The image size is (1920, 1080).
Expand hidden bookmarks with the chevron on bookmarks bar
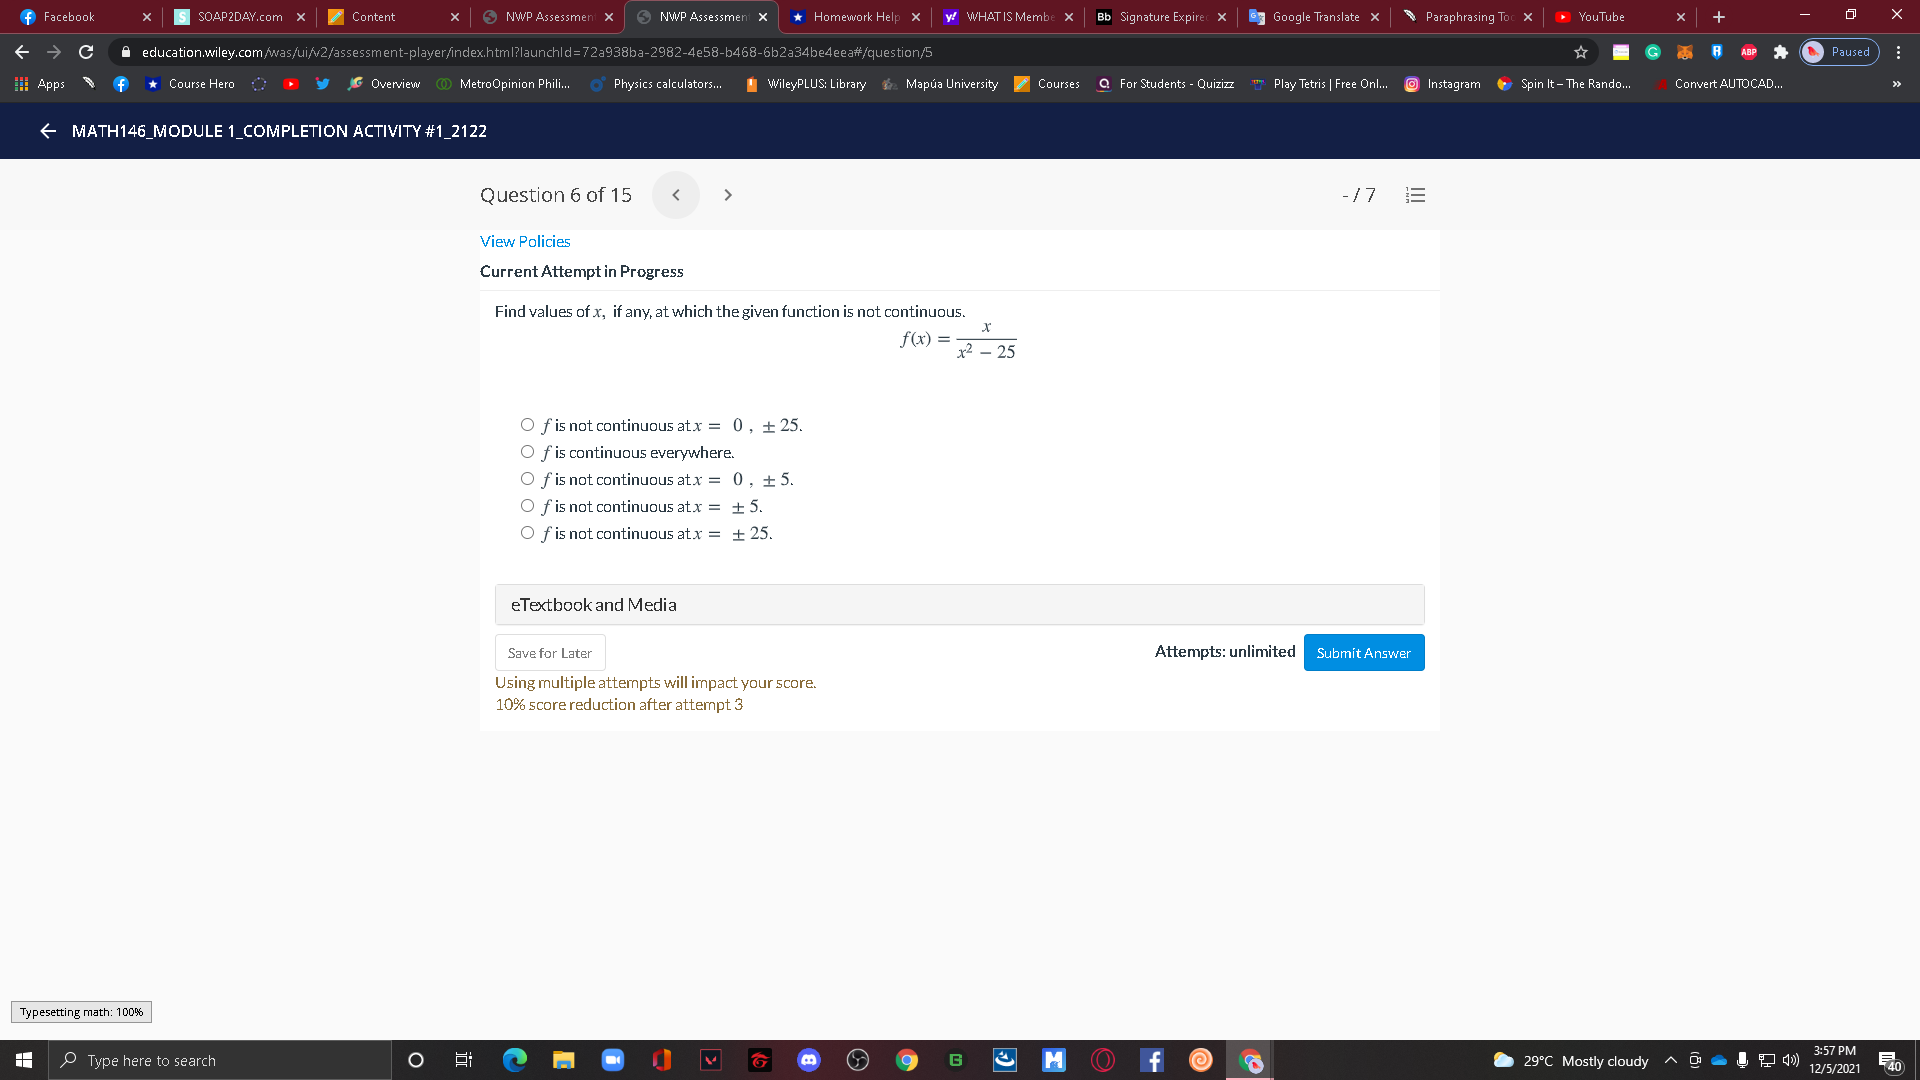tap(1896, 84)
